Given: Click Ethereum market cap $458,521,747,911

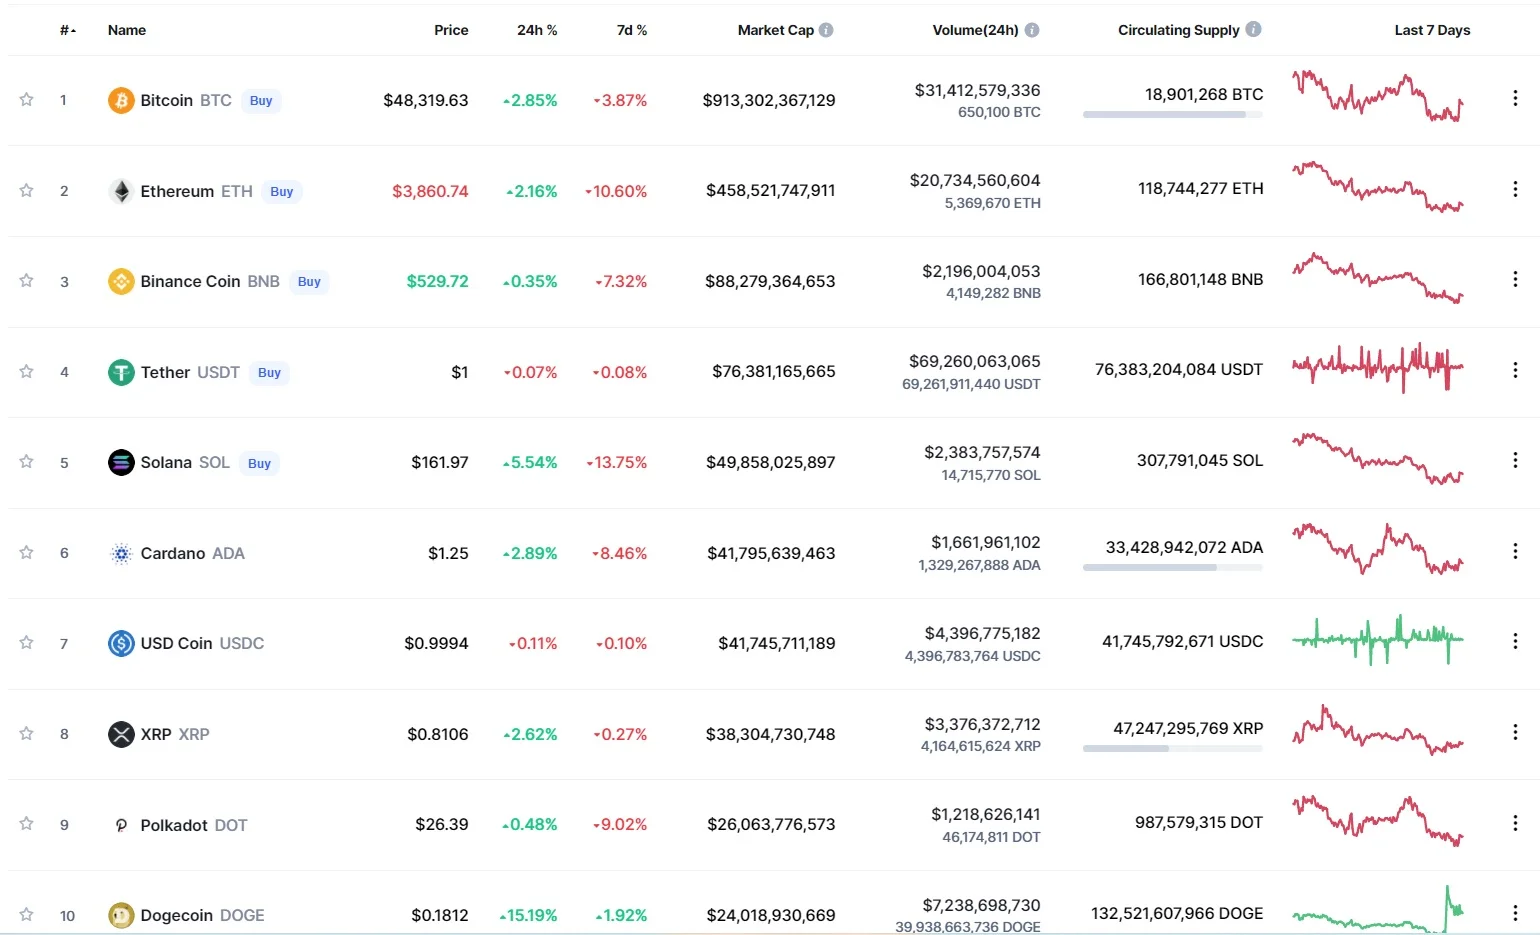Looking at the screenshot, I should [770, 190].
